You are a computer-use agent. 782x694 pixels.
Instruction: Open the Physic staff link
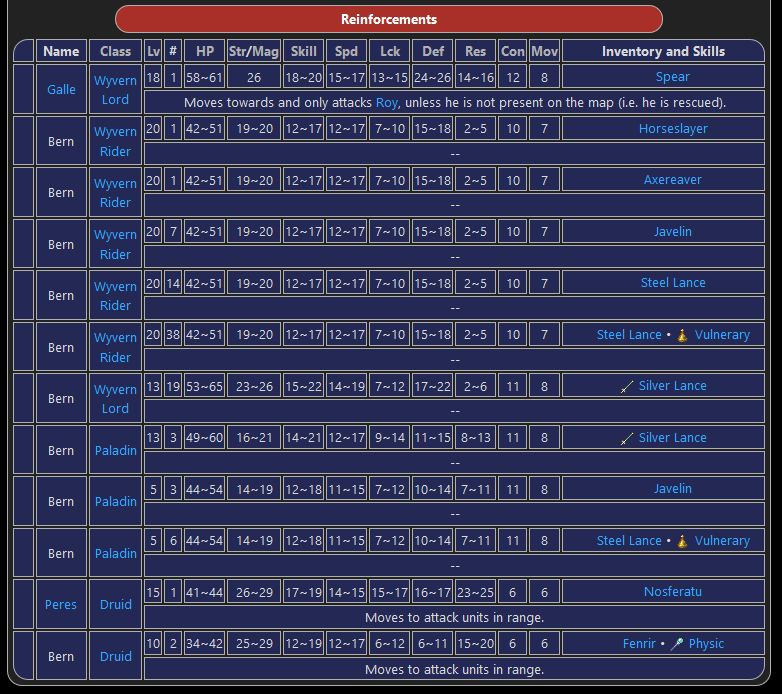pyautogui.click(x=706, y=644)
